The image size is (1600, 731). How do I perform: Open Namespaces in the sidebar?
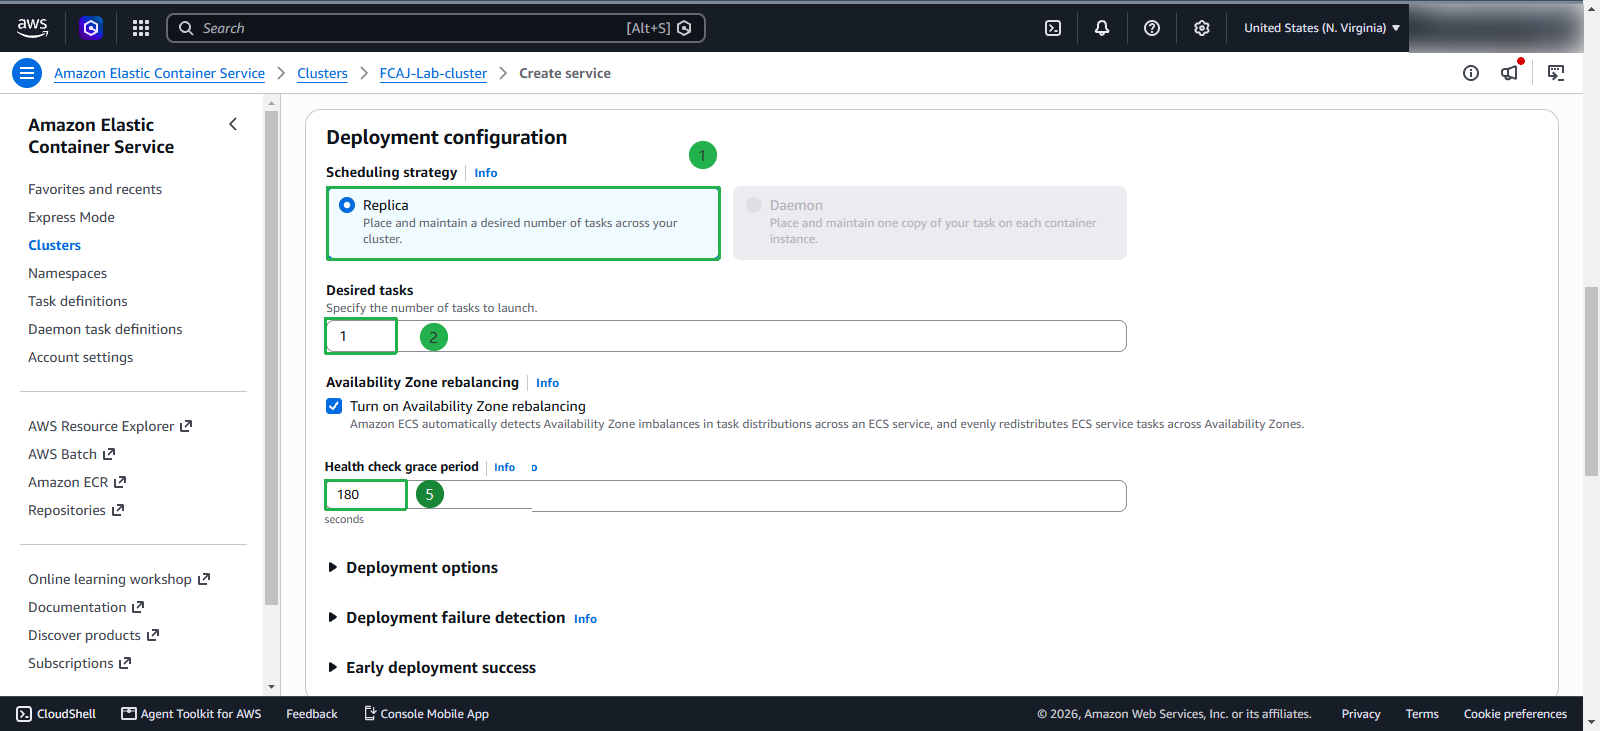pyautogui.click(x=67, y=273)
